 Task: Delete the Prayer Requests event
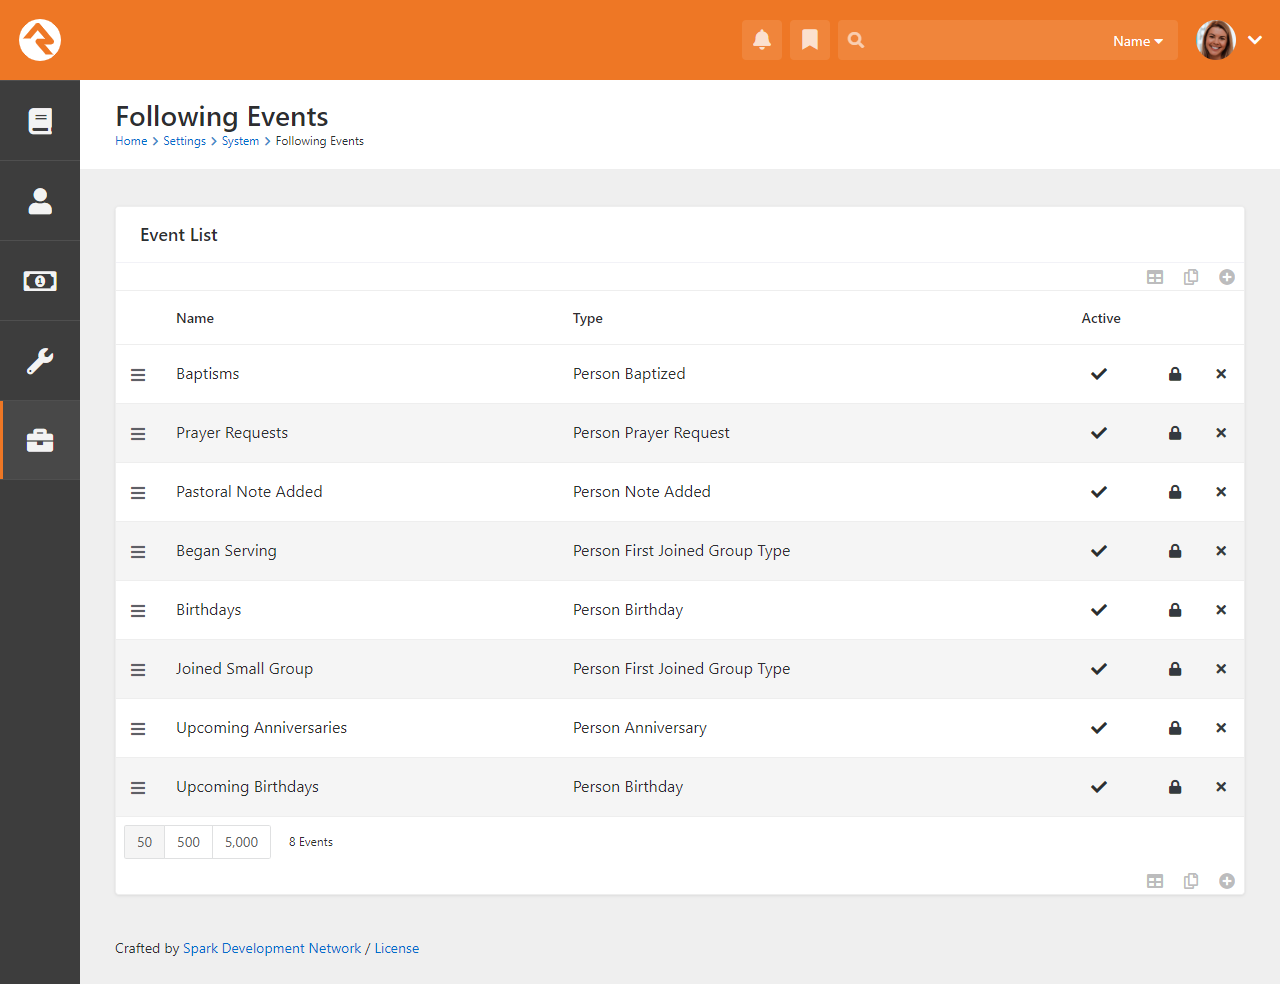(1221, 433)
